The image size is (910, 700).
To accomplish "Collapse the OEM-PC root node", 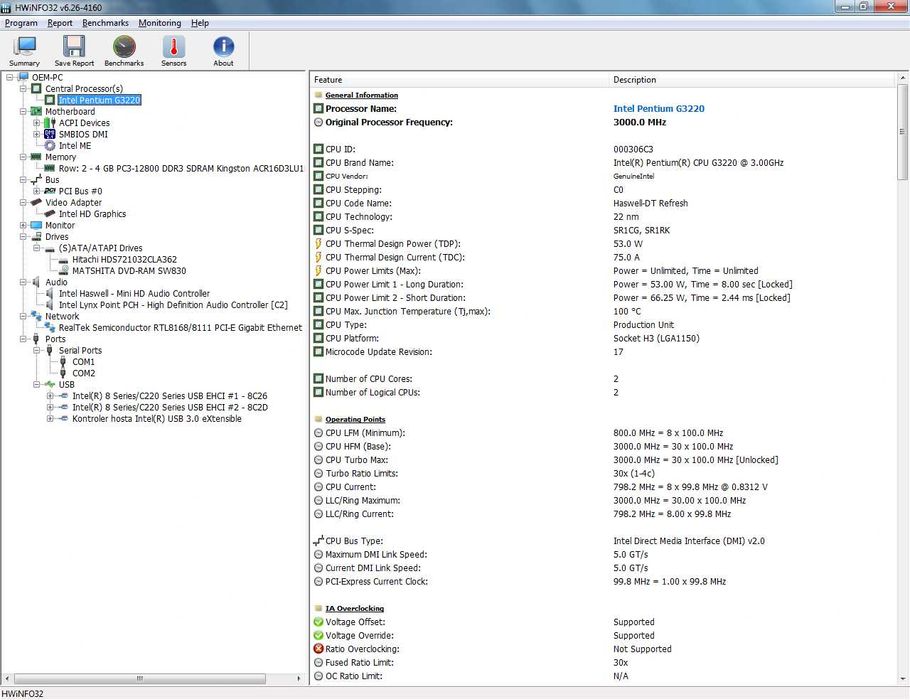I will coord(9,77).
